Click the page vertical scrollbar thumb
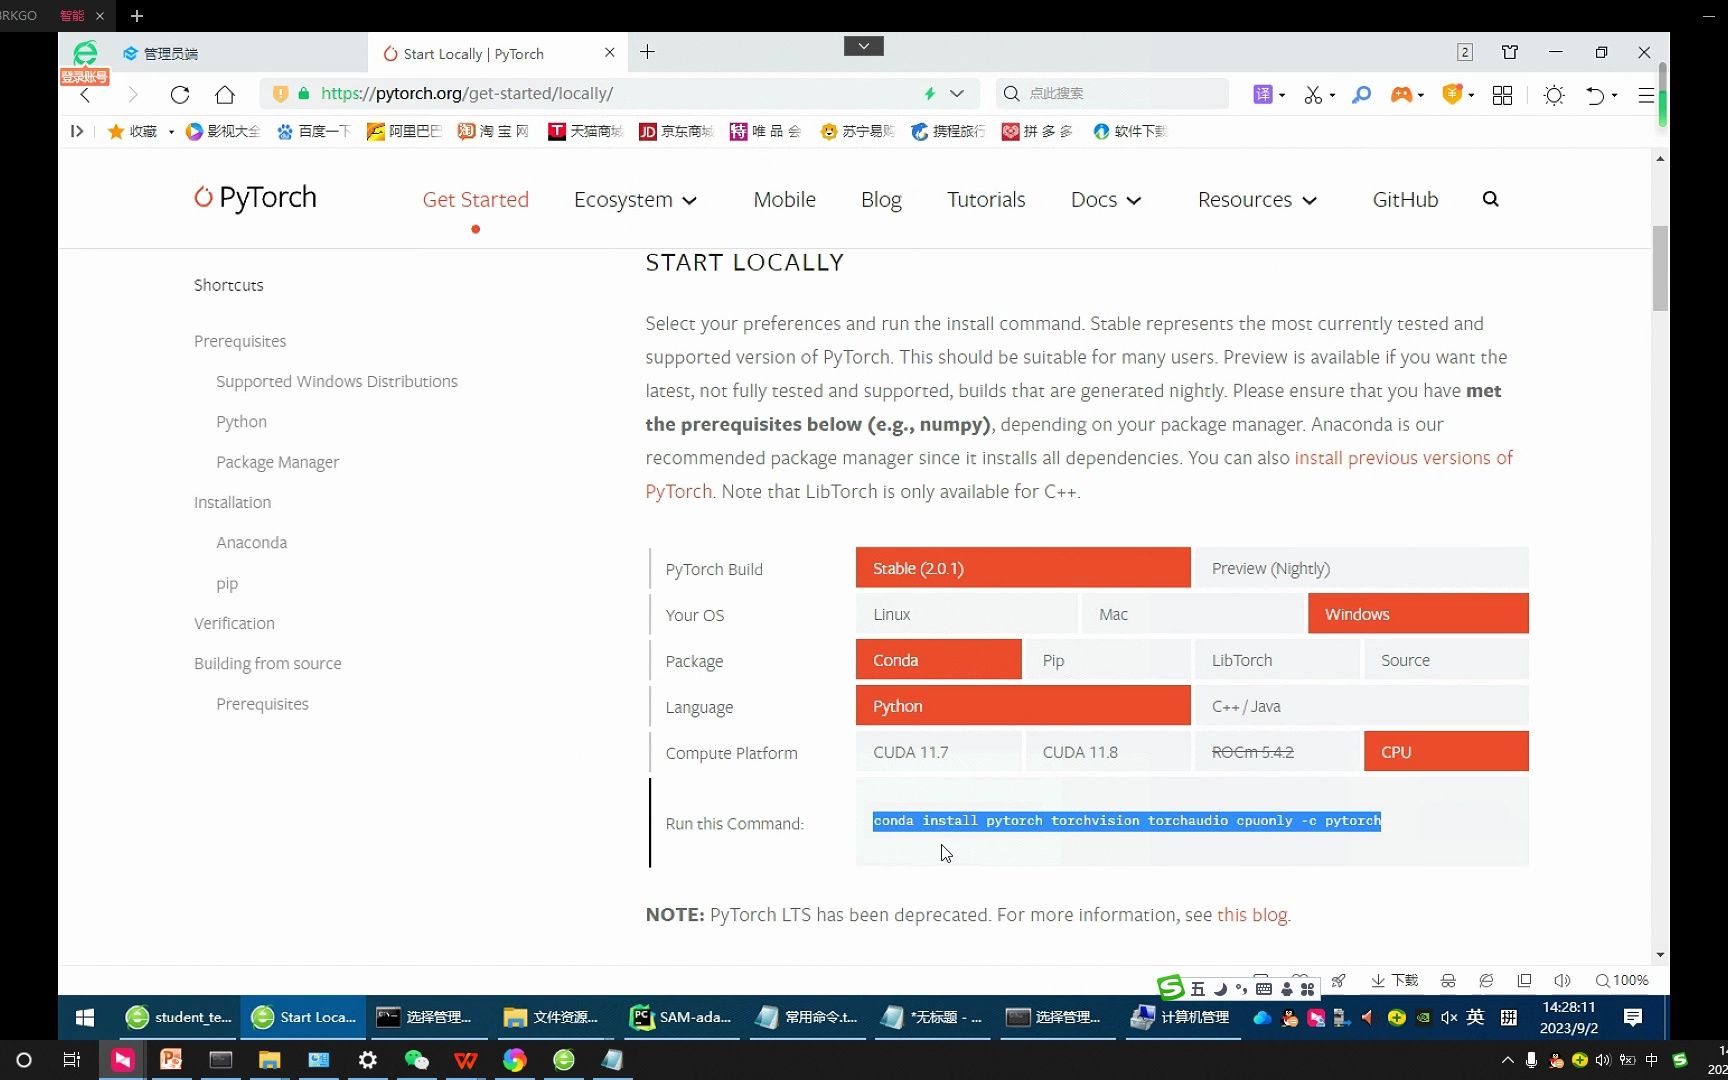The image size is (1728, 1080). (1660, 268)
